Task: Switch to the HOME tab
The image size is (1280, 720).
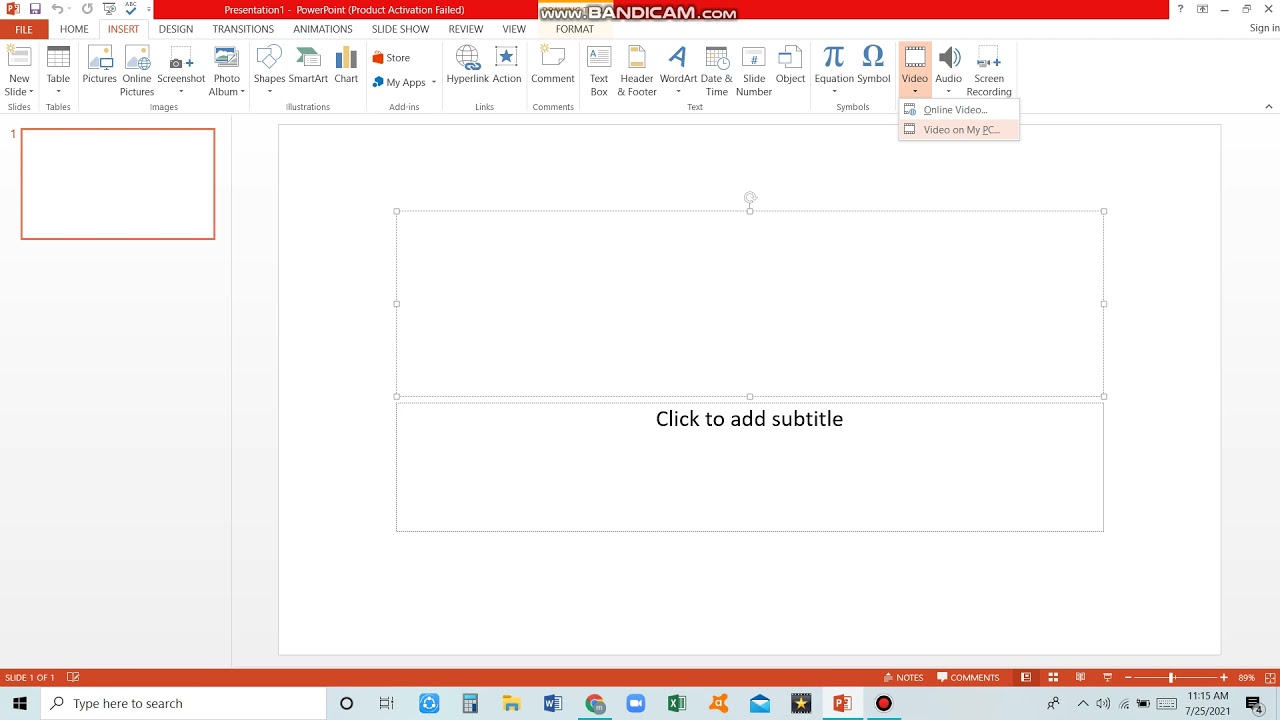Action: tap(74, 29)
